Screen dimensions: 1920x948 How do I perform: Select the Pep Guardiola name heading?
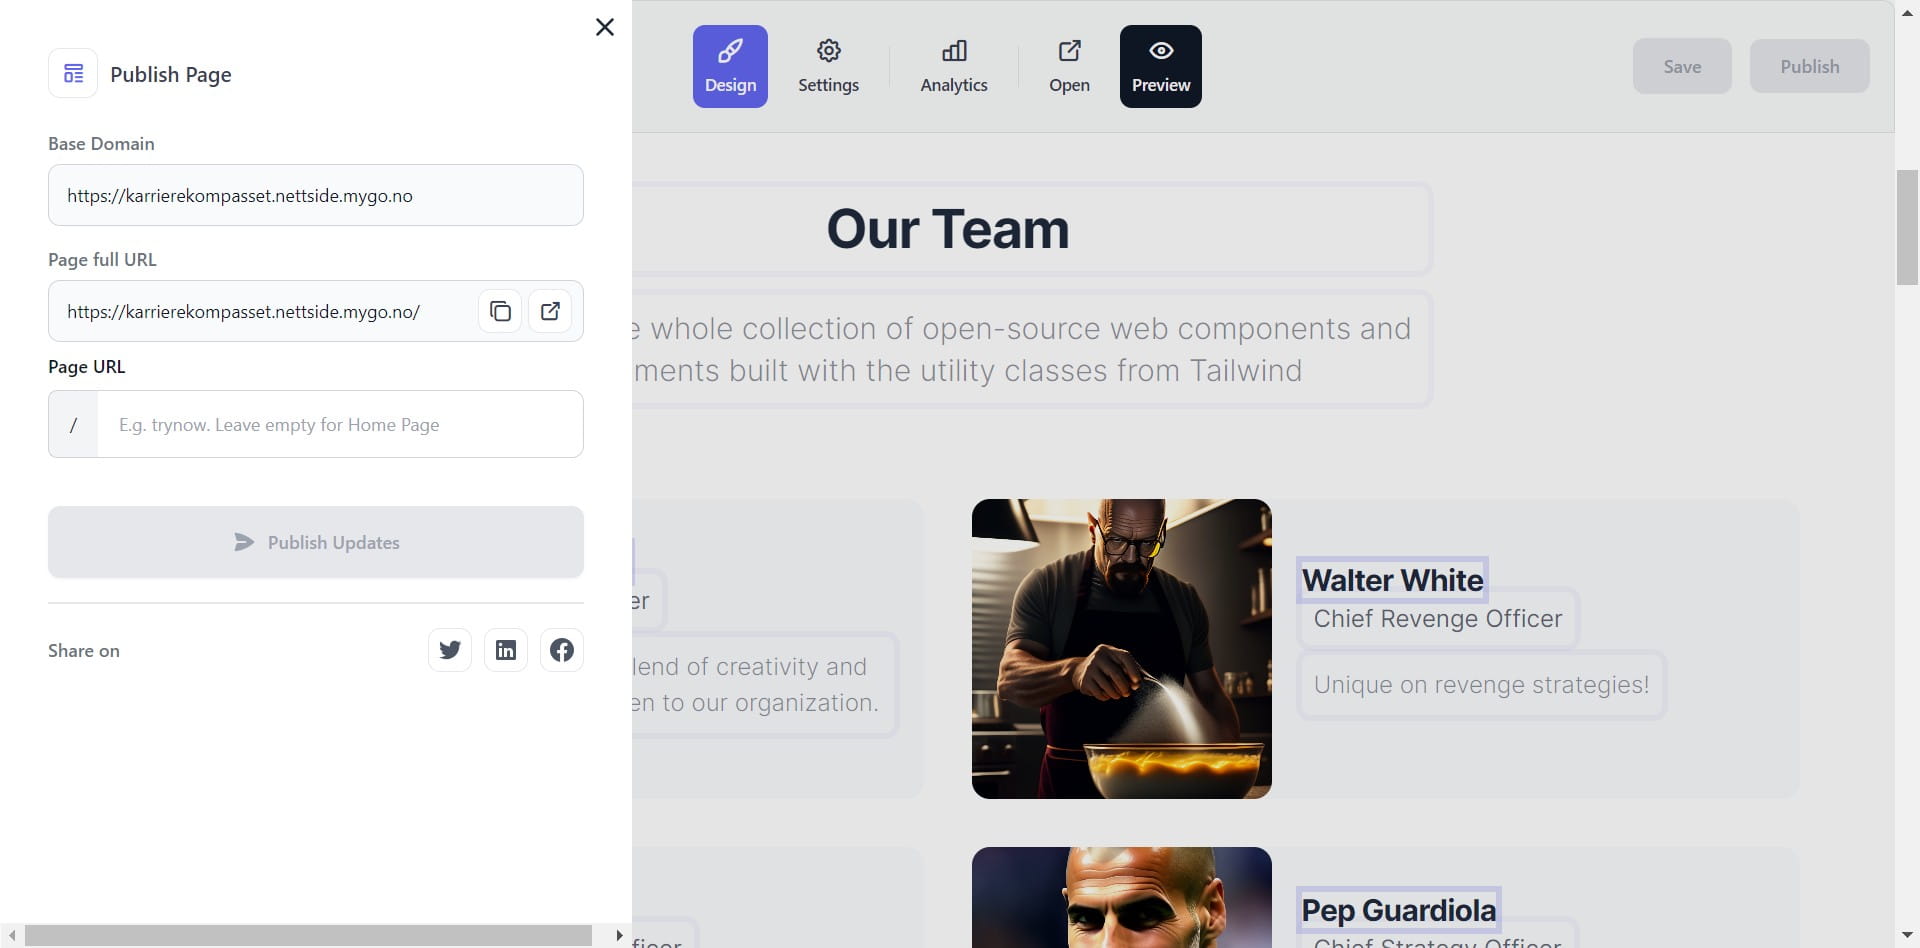point(1399,910)
